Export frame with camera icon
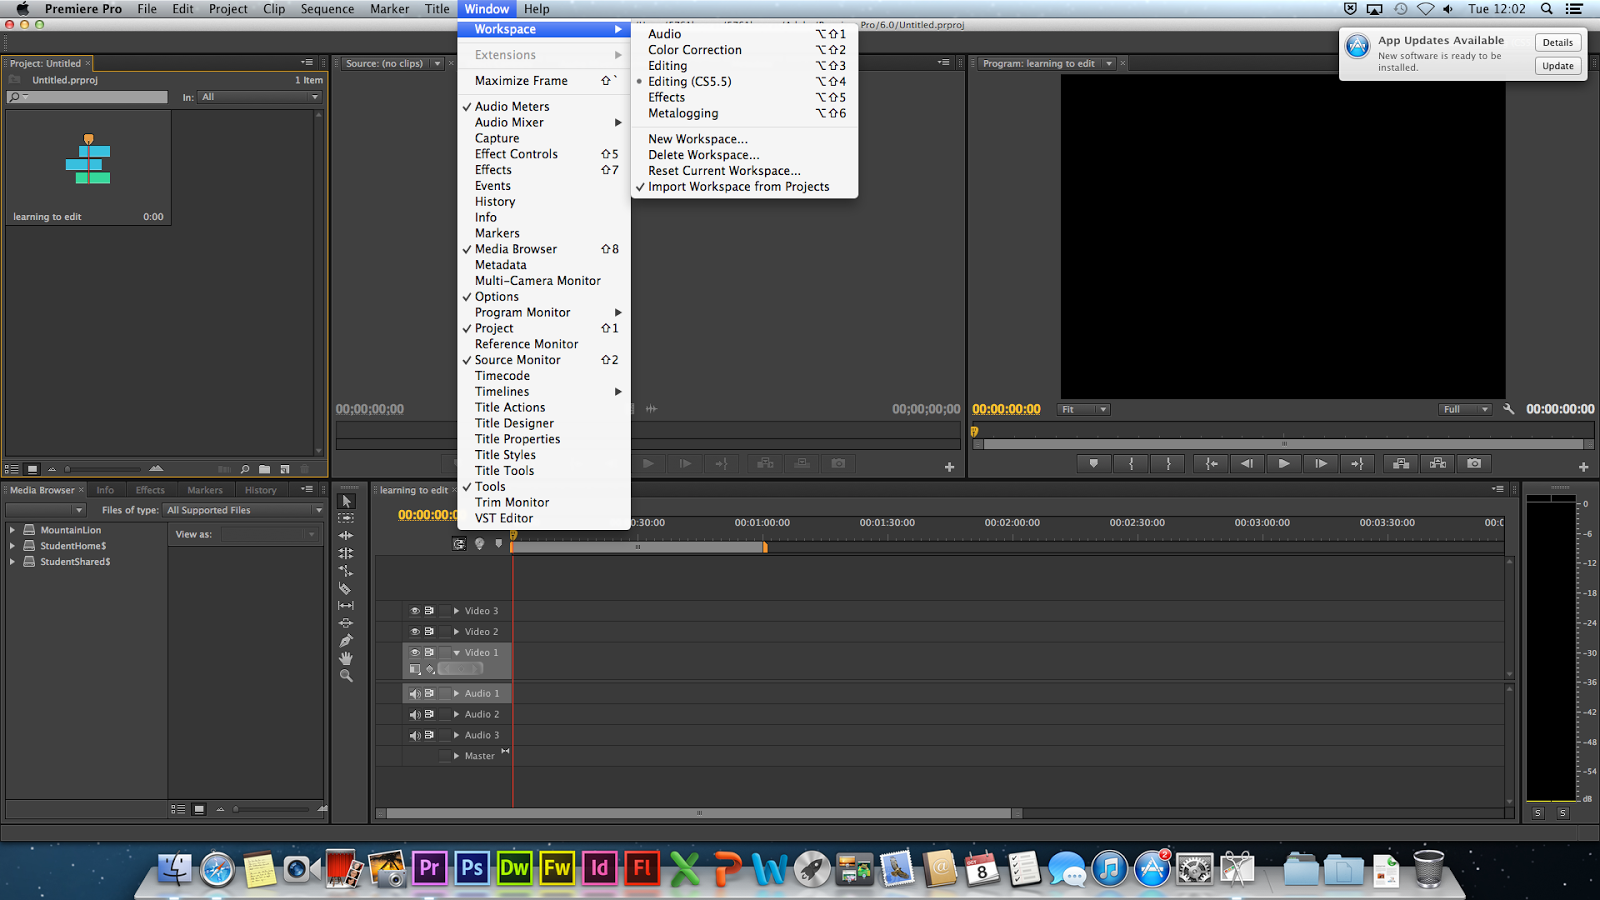Screen dimensions: 1600x900 point(1474,464)
